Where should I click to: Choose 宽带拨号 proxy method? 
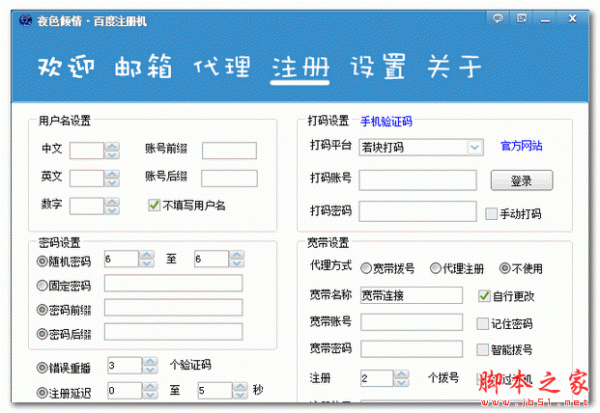click(366, 268)
